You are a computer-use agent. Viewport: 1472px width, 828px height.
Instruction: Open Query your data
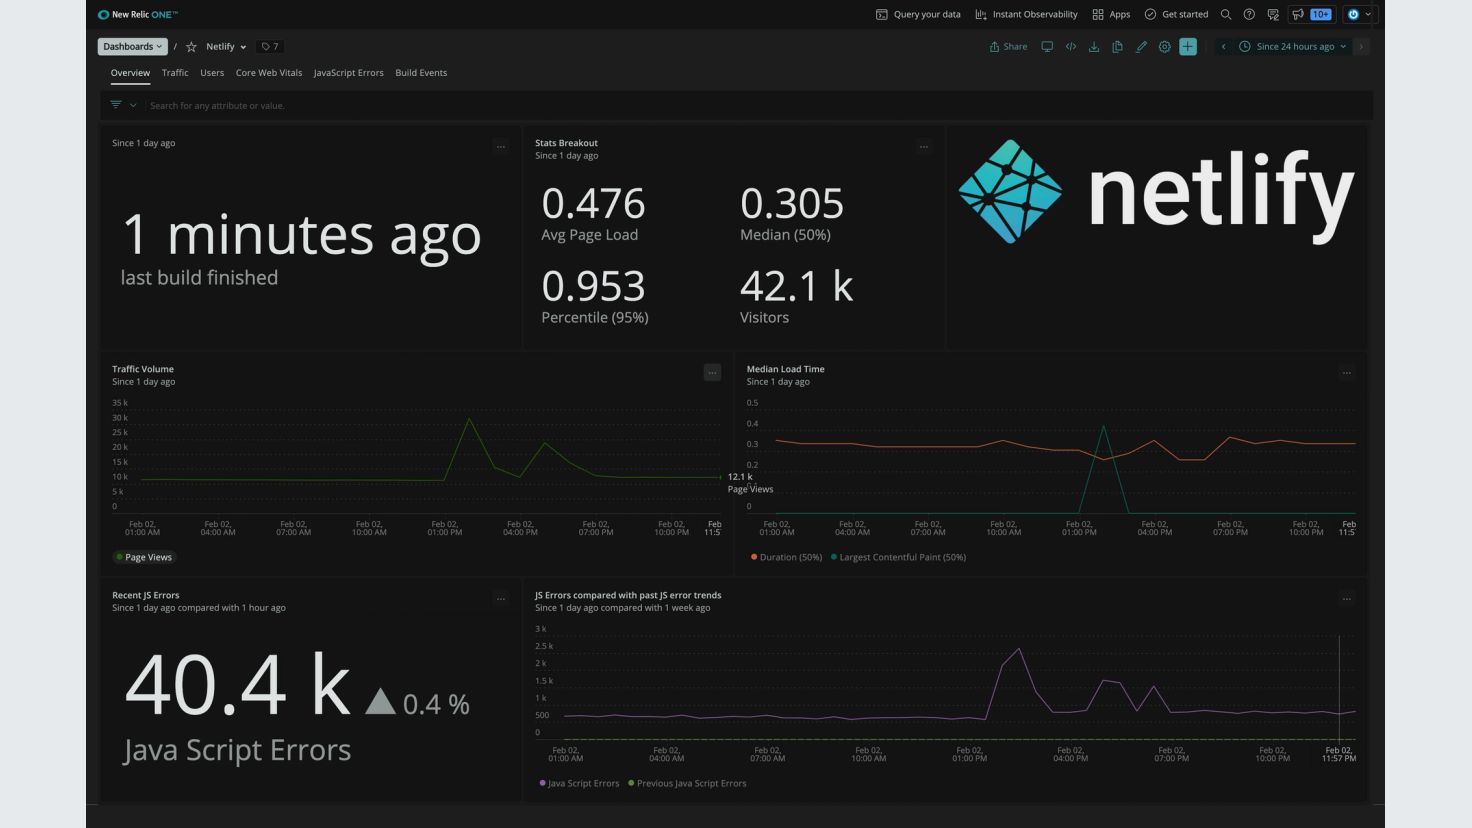[x=918, y=14]
